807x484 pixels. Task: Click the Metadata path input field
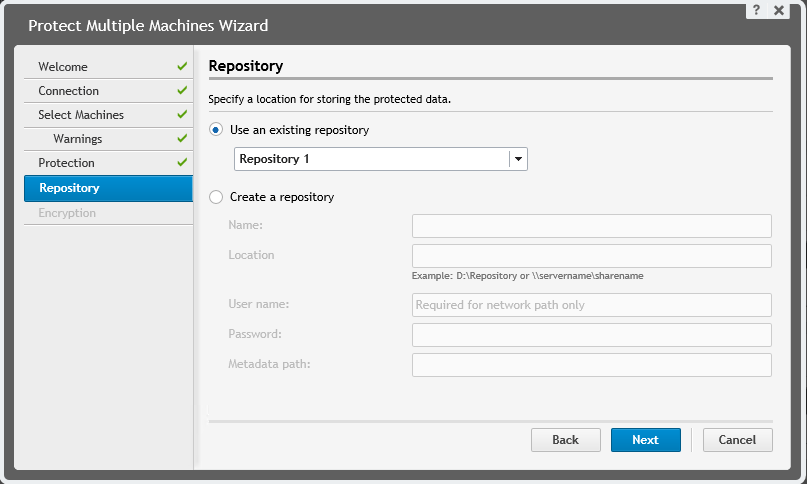(591, 365)
